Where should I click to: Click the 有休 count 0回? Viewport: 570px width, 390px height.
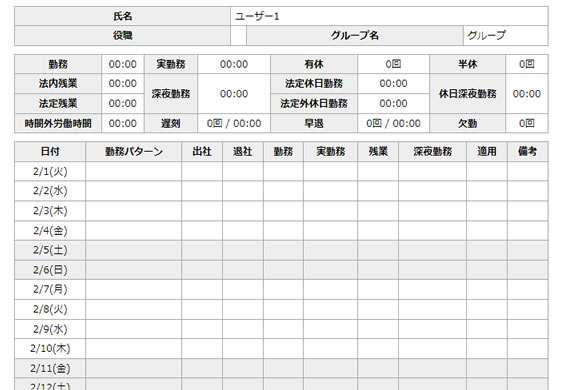pyautogui.click(x=393, y=64)
